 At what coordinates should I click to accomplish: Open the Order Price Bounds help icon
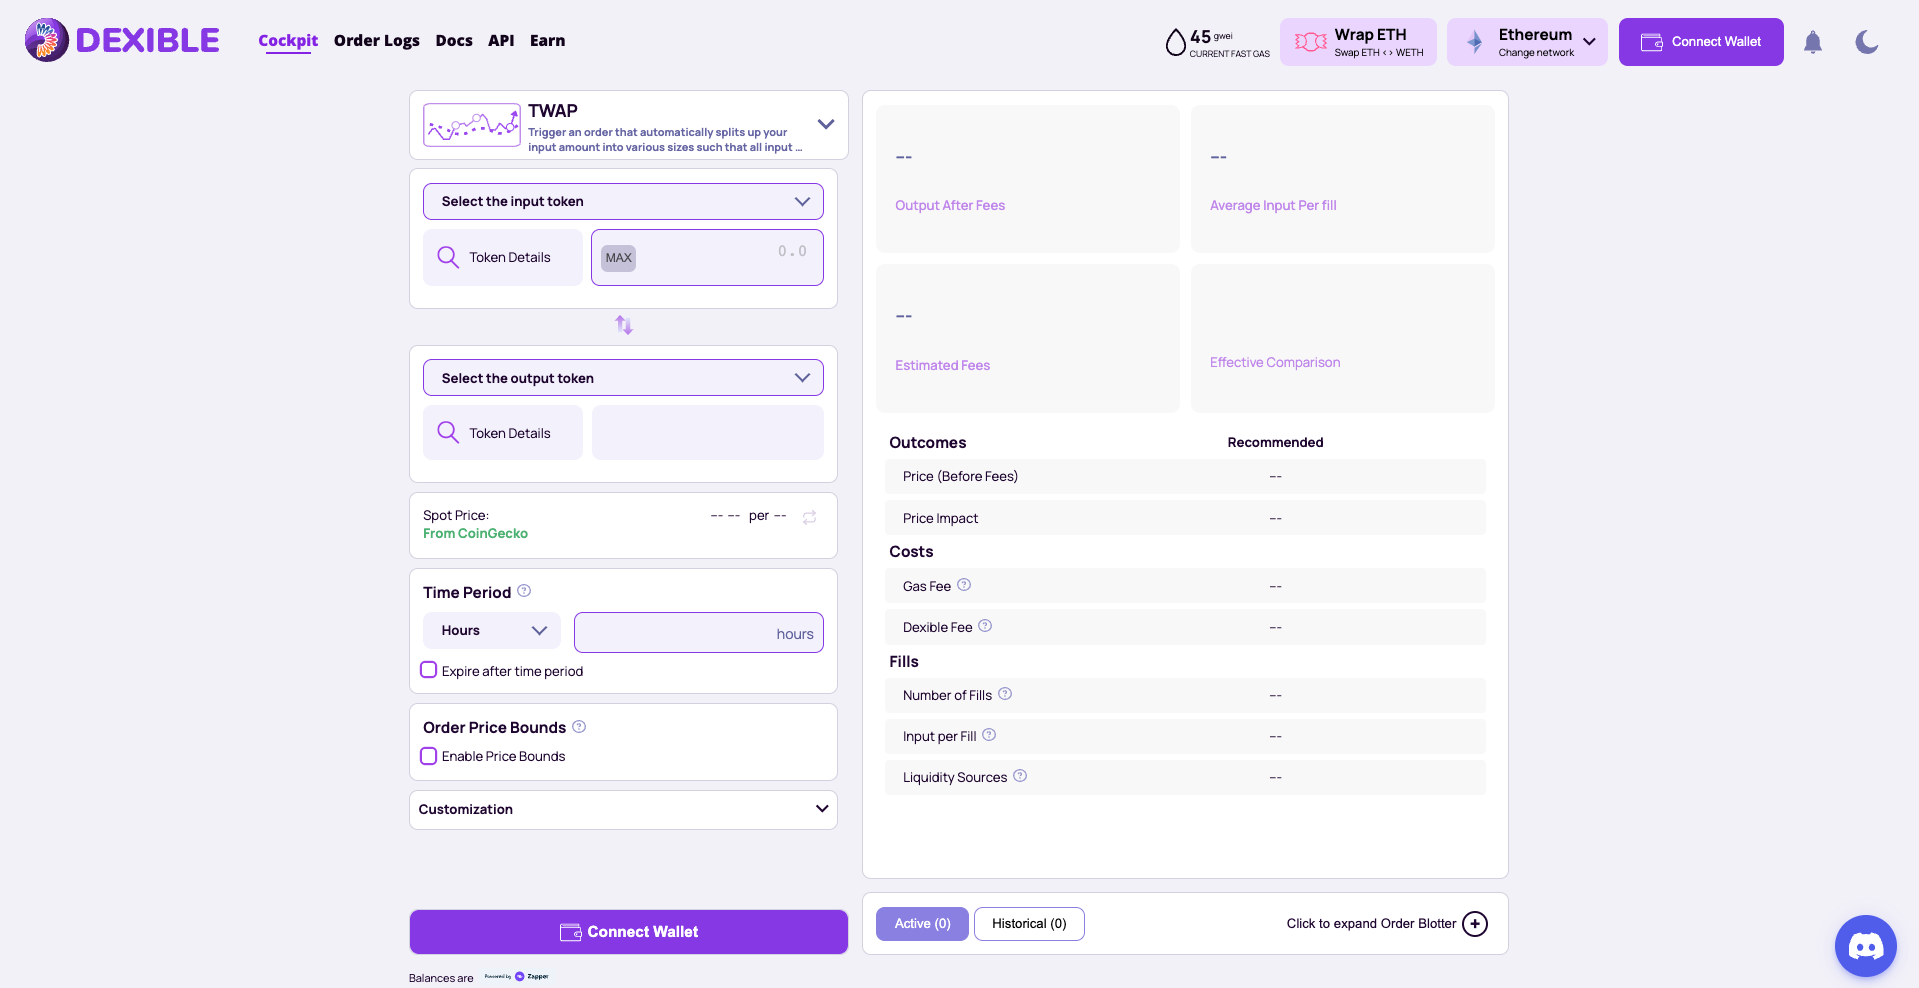[x=579, y=726]
